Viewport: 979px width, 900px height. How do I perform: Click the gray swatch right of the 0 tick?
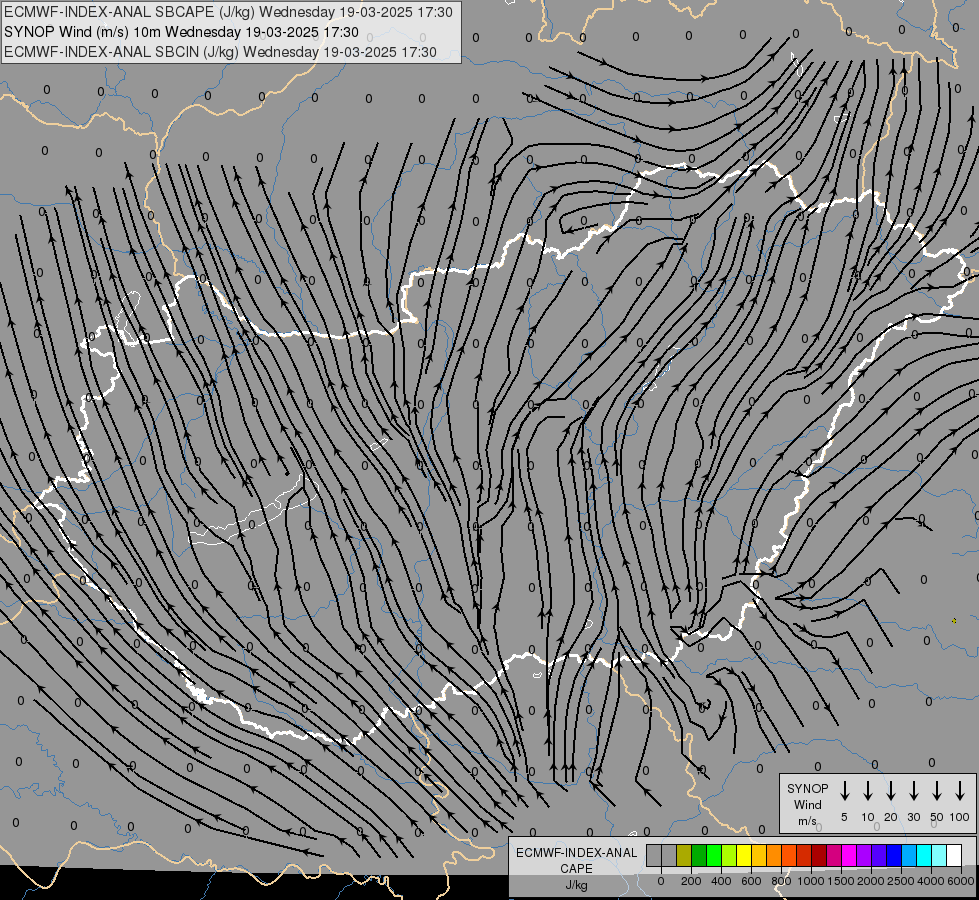(669, 855)
